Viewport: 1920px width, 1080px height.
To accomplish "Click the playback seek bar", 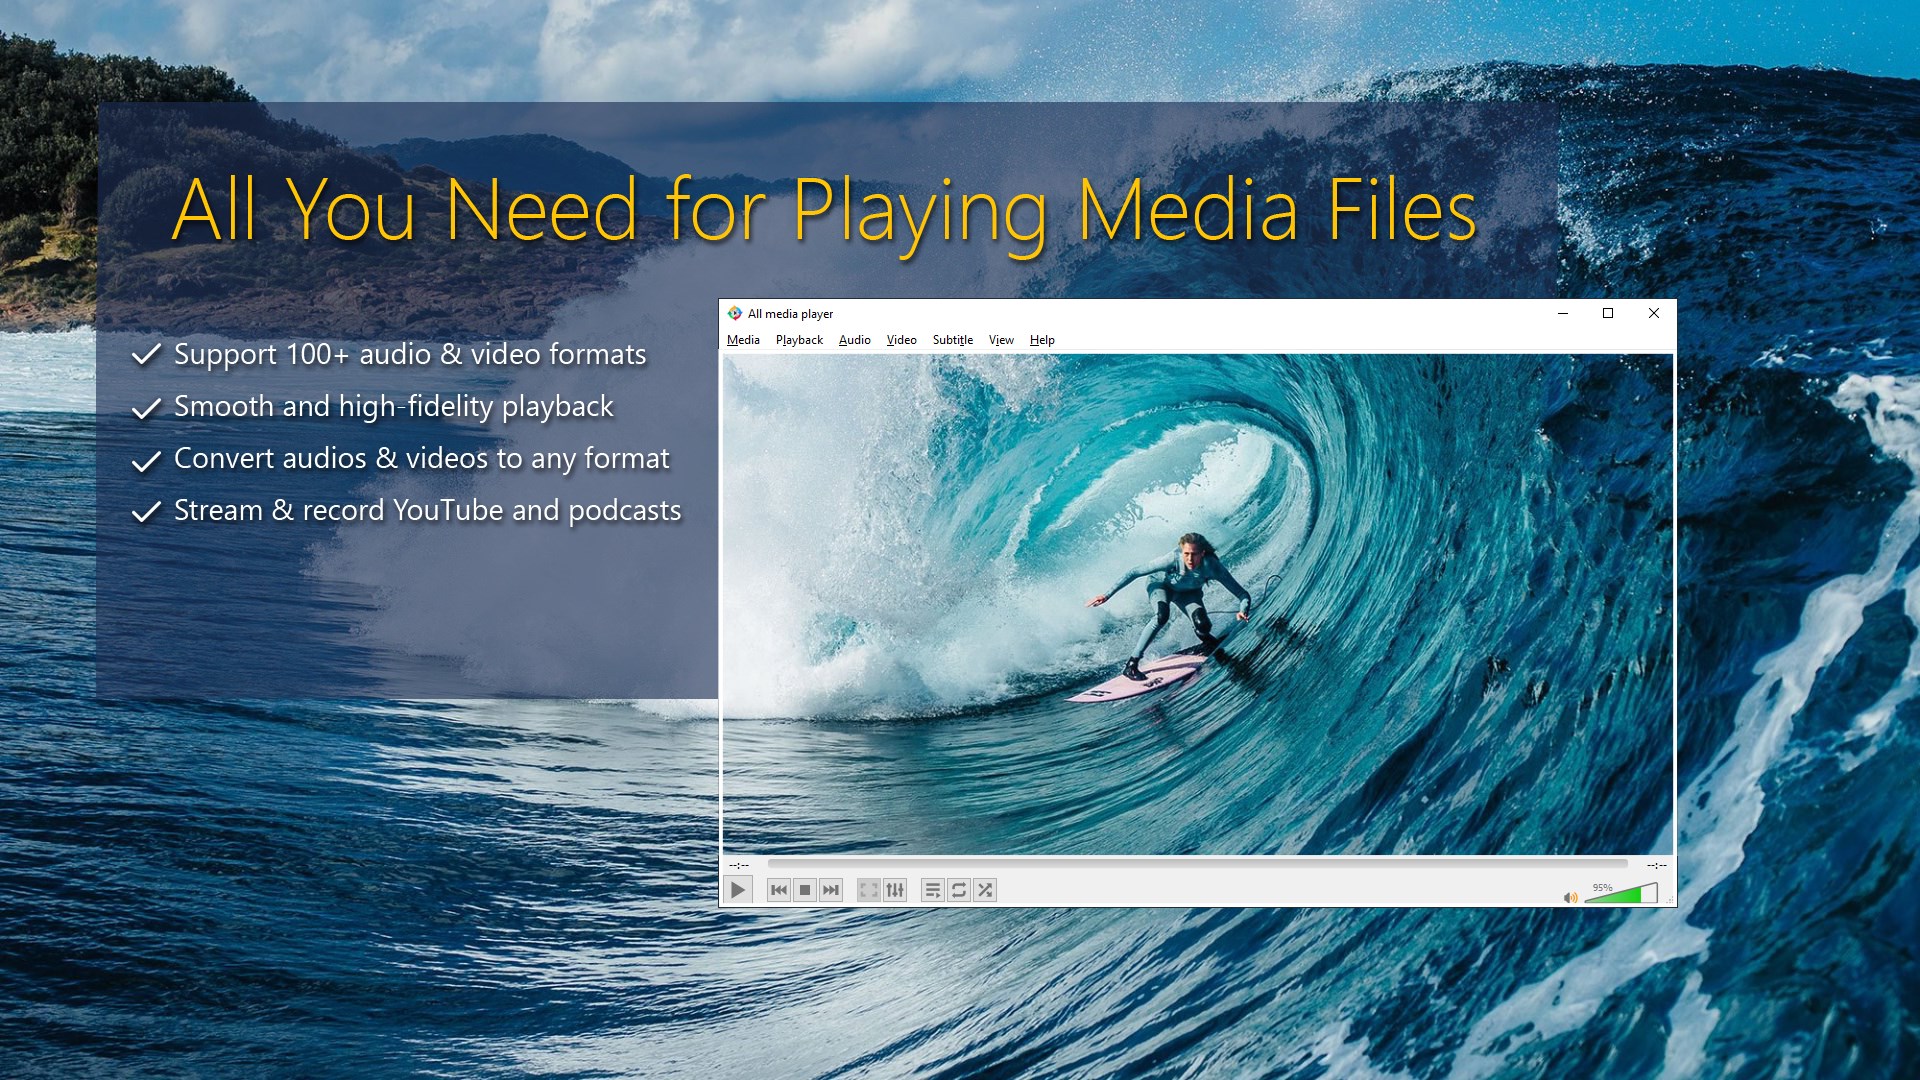I will 1197,864.
